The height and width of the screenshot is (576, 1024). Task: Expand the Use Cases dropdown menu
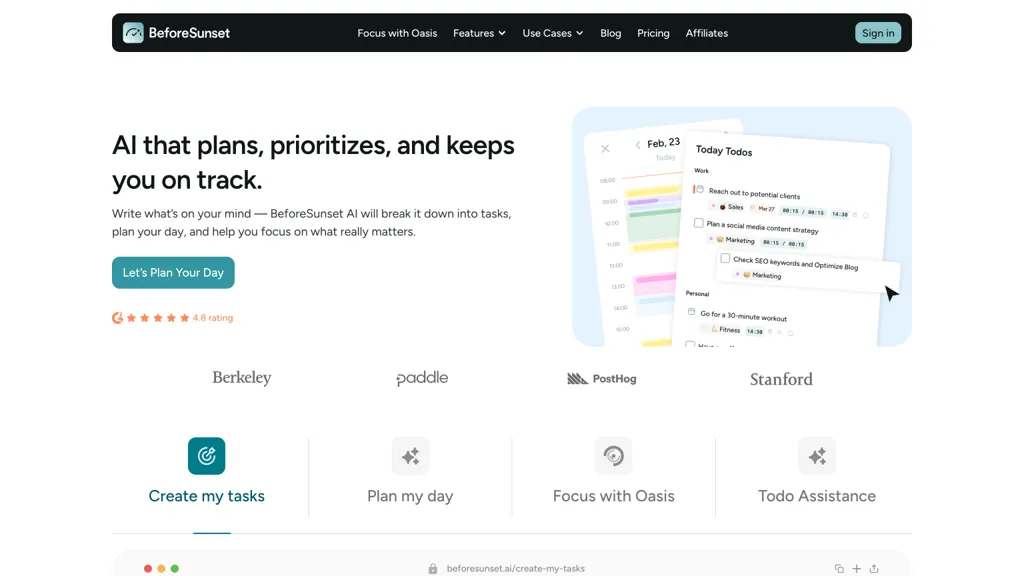click(x=552, y=33)
